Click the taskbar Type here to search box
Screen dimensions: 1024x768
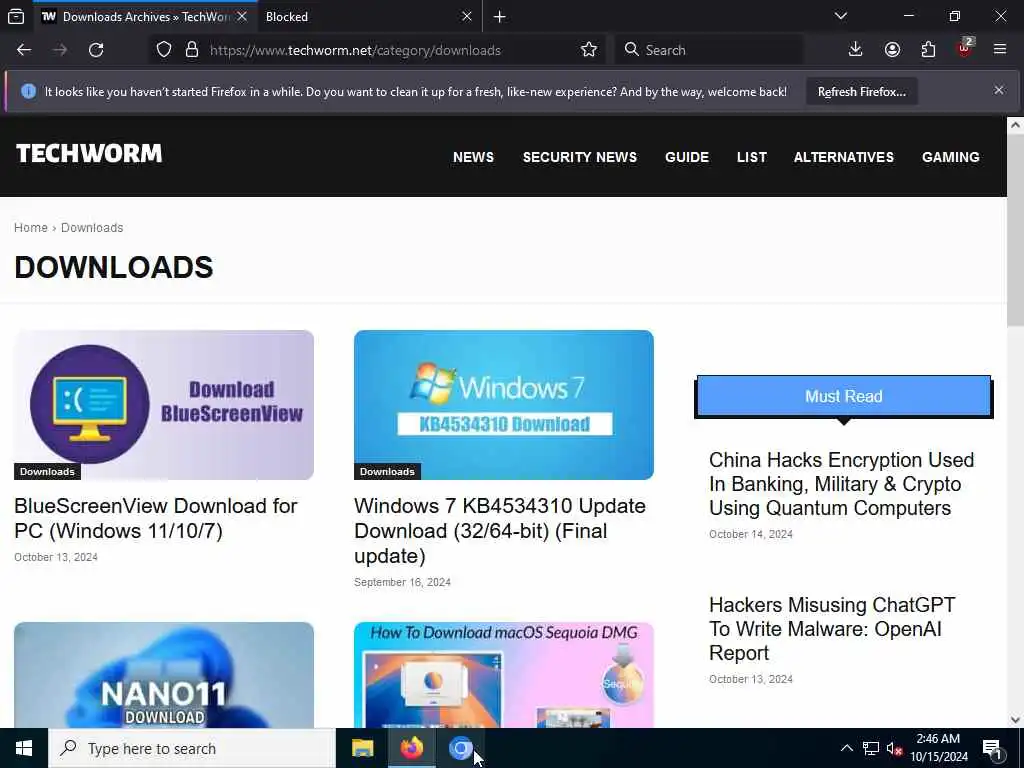[192, 748]
